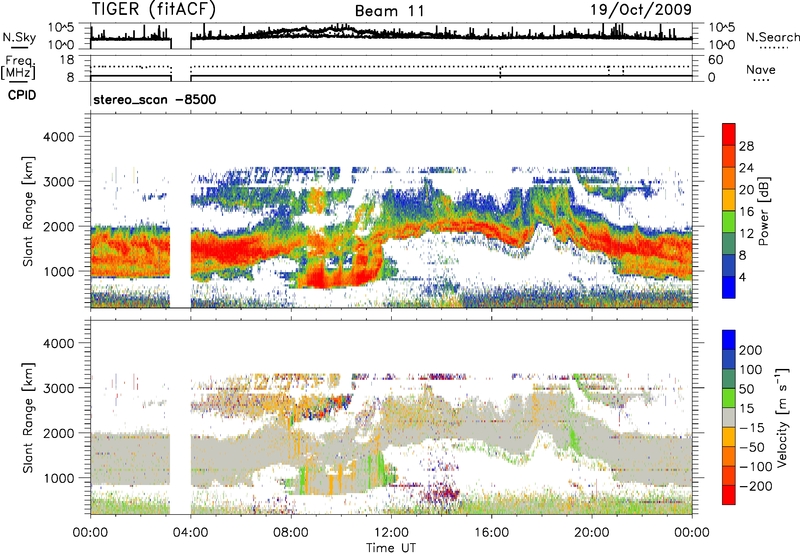
Task: Click the light green 12–16 dB Power colorbar band
Action: pos(729,222)
